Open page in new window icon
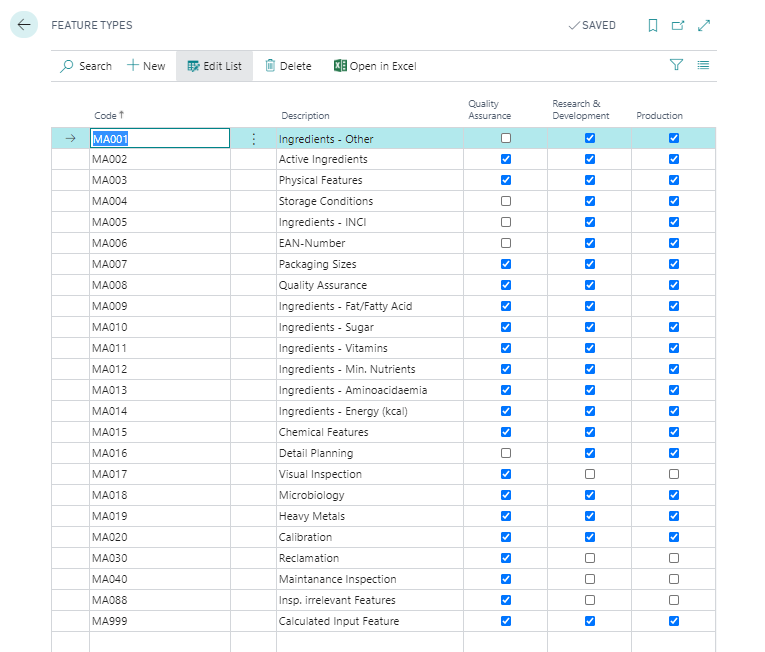The width and height of the screenshot is (765, 652). pyautogui.click(x=678, y=25)
